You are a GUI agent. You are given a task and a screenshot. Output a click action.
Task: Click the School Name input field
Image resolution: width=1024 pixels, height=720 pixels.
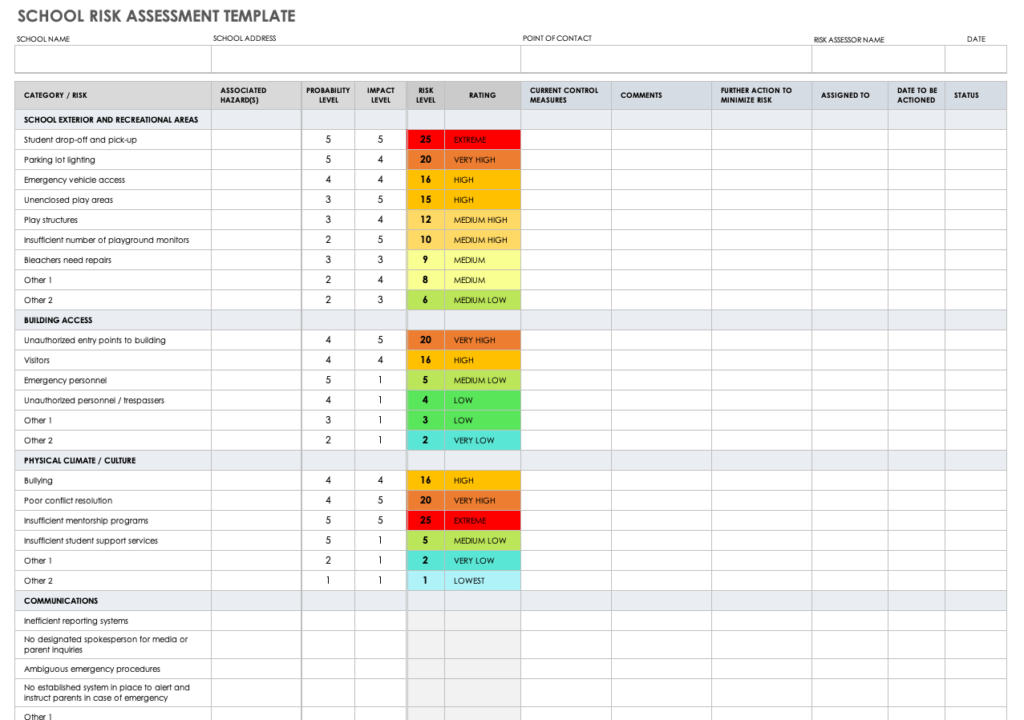click(x=112, y=60)
